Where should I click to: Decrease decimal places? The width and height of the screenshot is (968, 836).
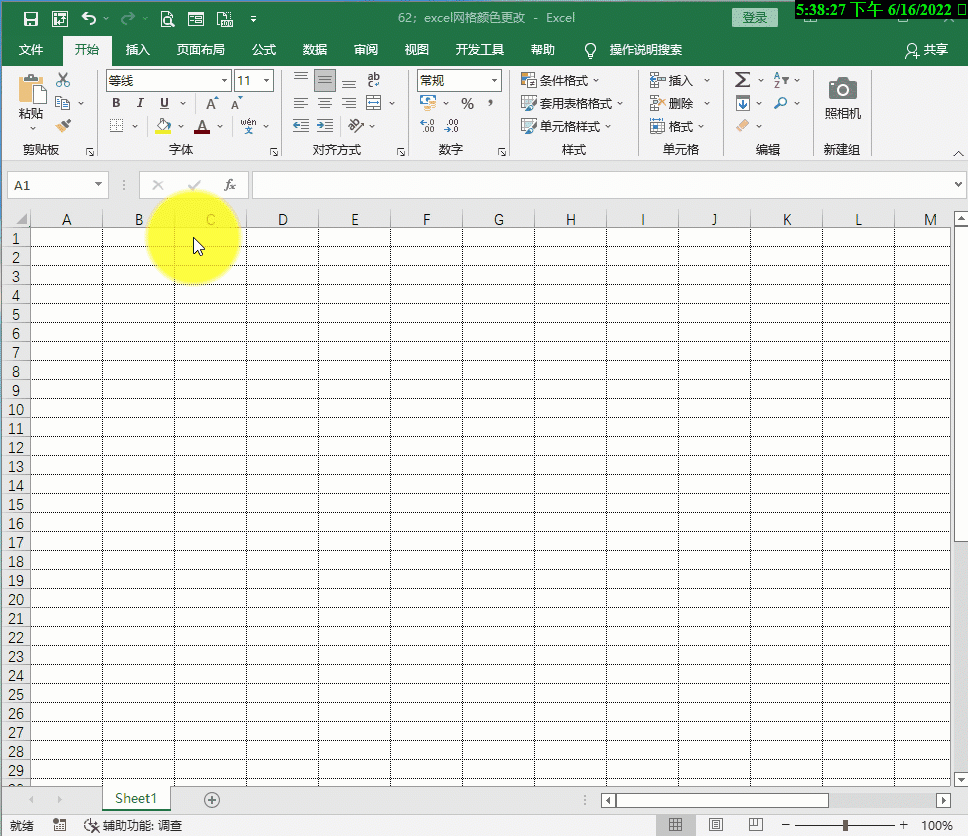tap(452, 126)
